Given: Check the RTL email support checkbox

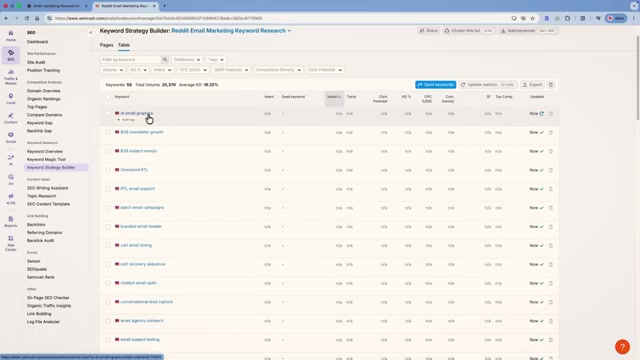Looking at the screenshot, I should (108, 189).
